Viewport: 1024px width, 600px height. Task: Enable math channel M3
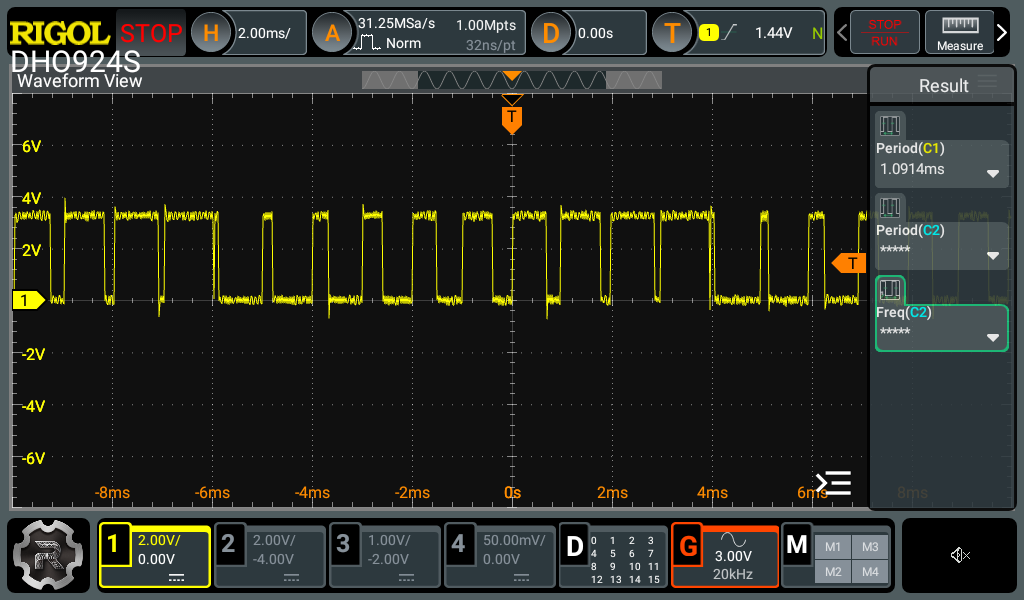[x=870, y=547]
